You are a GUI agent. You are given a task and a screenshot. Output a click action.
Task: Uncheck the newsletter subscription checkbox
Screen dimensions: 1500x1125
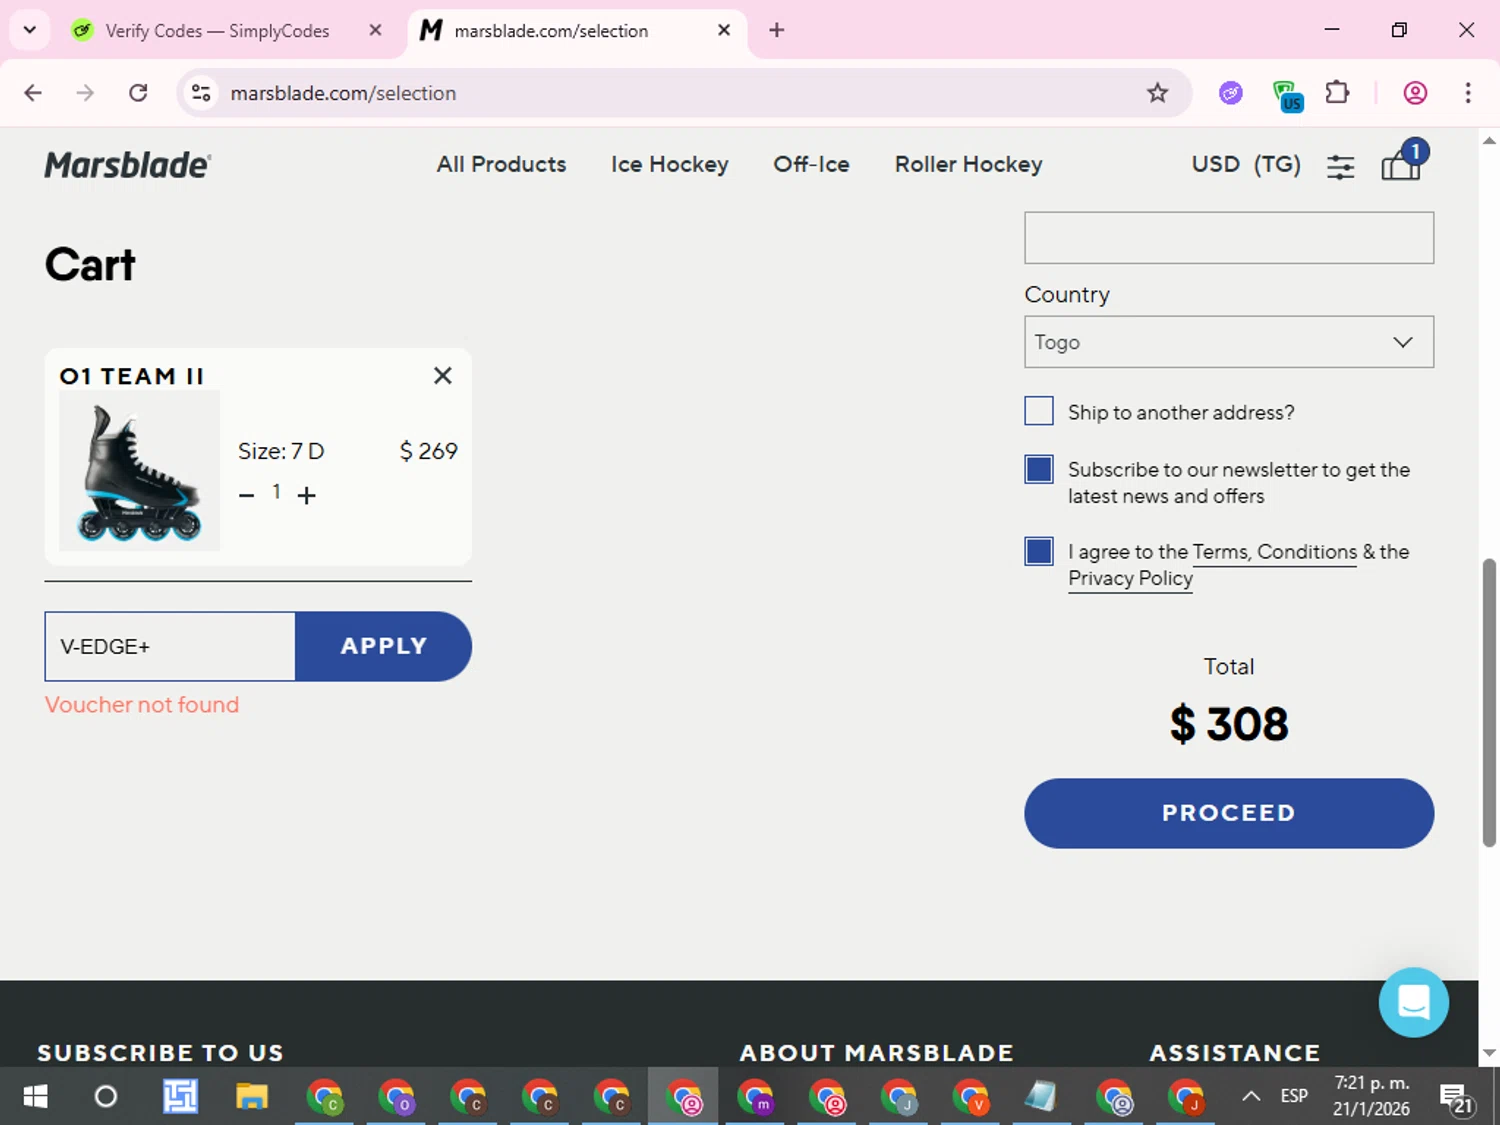(x=1039, y=469)
